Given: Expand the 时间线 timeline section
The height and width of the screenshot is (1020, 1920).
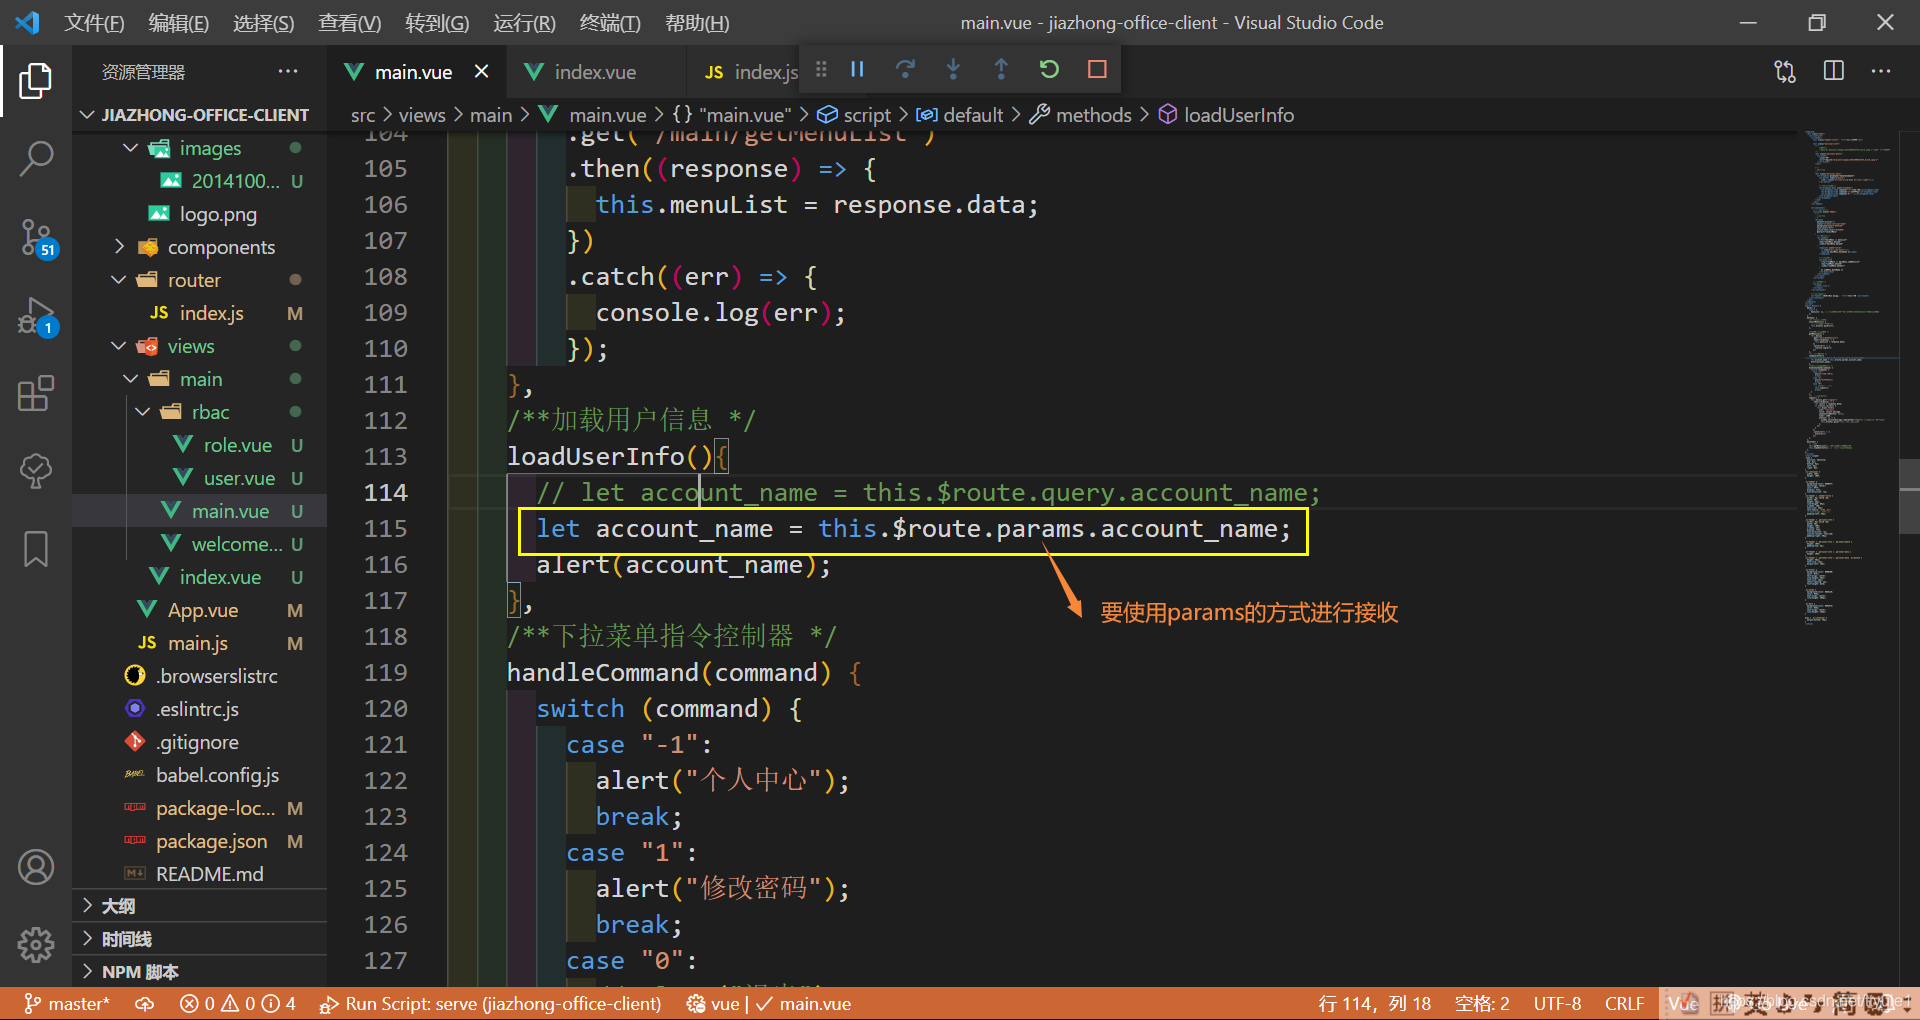Looking at the screenshot, I should point(200,939).
